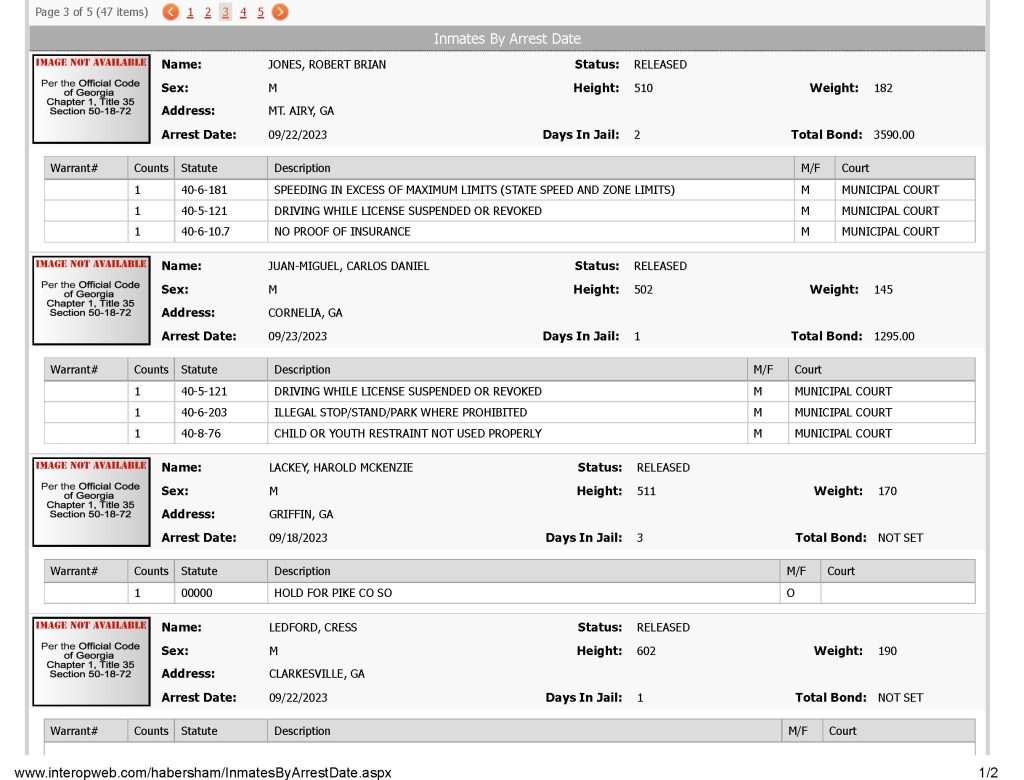This screenshot has width=1024, height=780.
Task: Click Robert Brian Jones image placeholder
Action: (x=91, y=99)
